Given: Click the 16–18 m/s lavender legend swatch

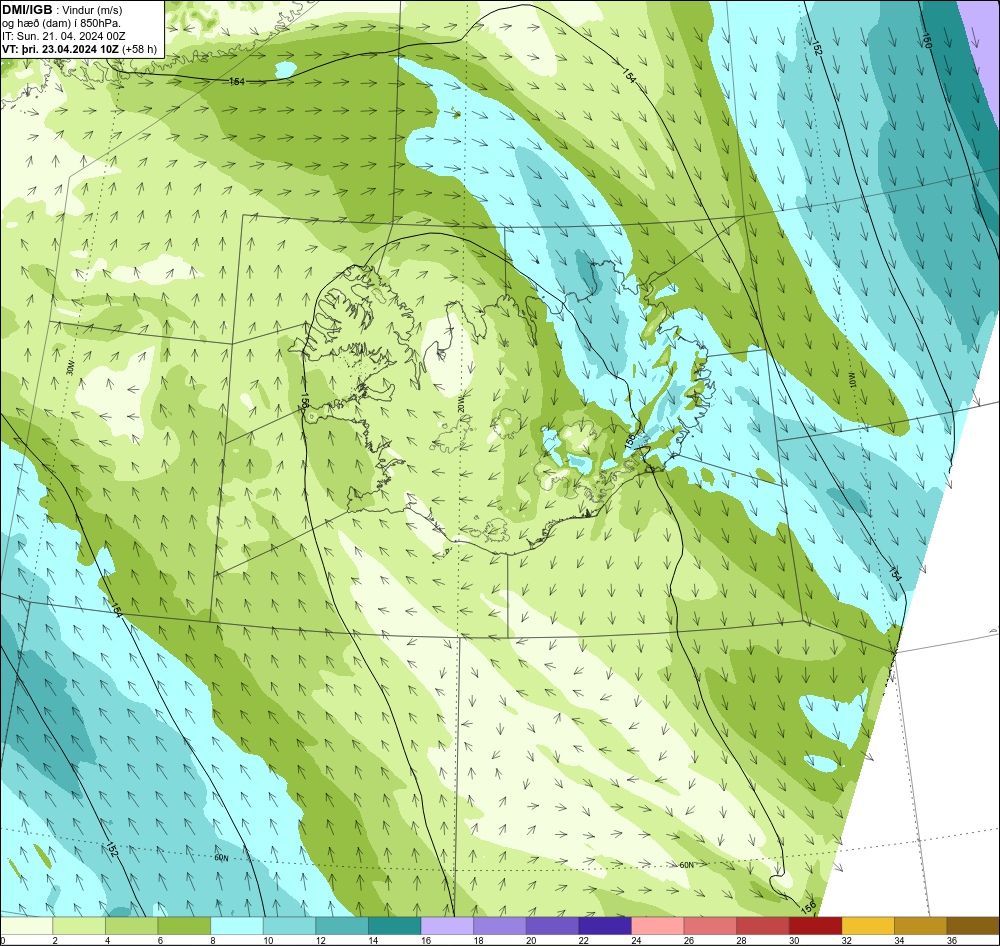Looking at the screenshot, I should [x=447, y=926].
